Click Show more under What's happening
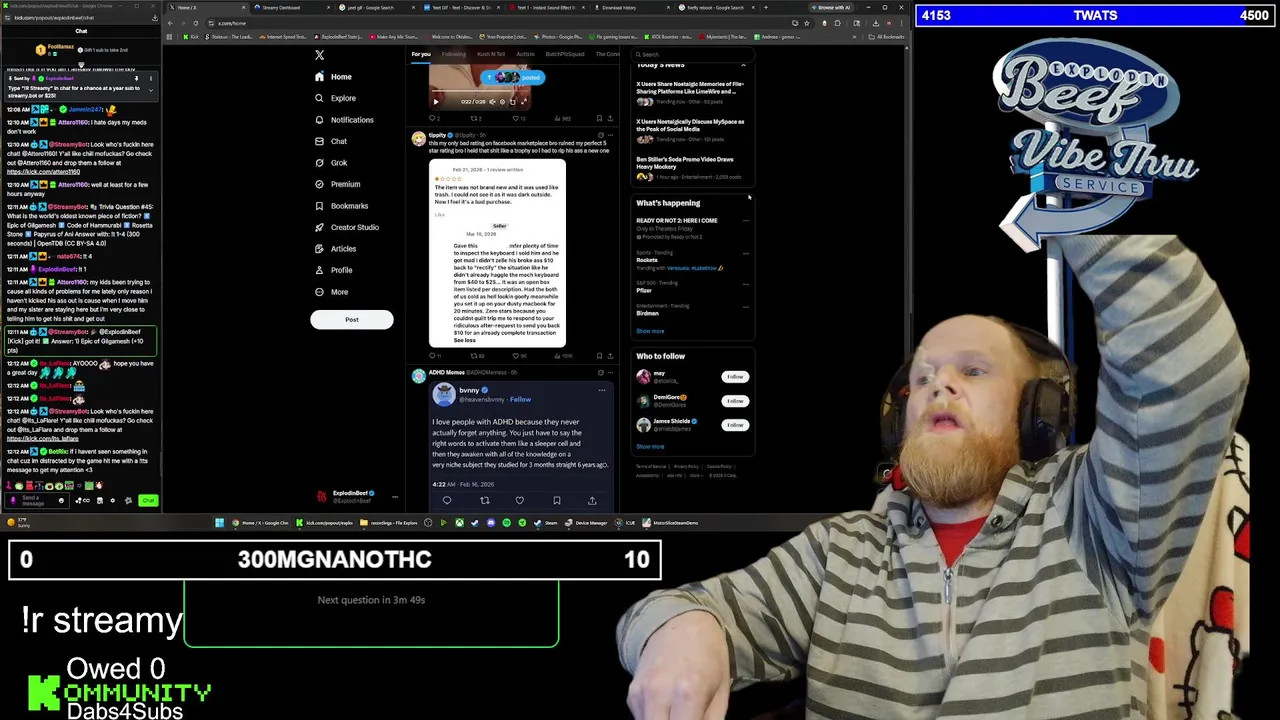The width and height of the screenshot is (1280, 720). 650,331
